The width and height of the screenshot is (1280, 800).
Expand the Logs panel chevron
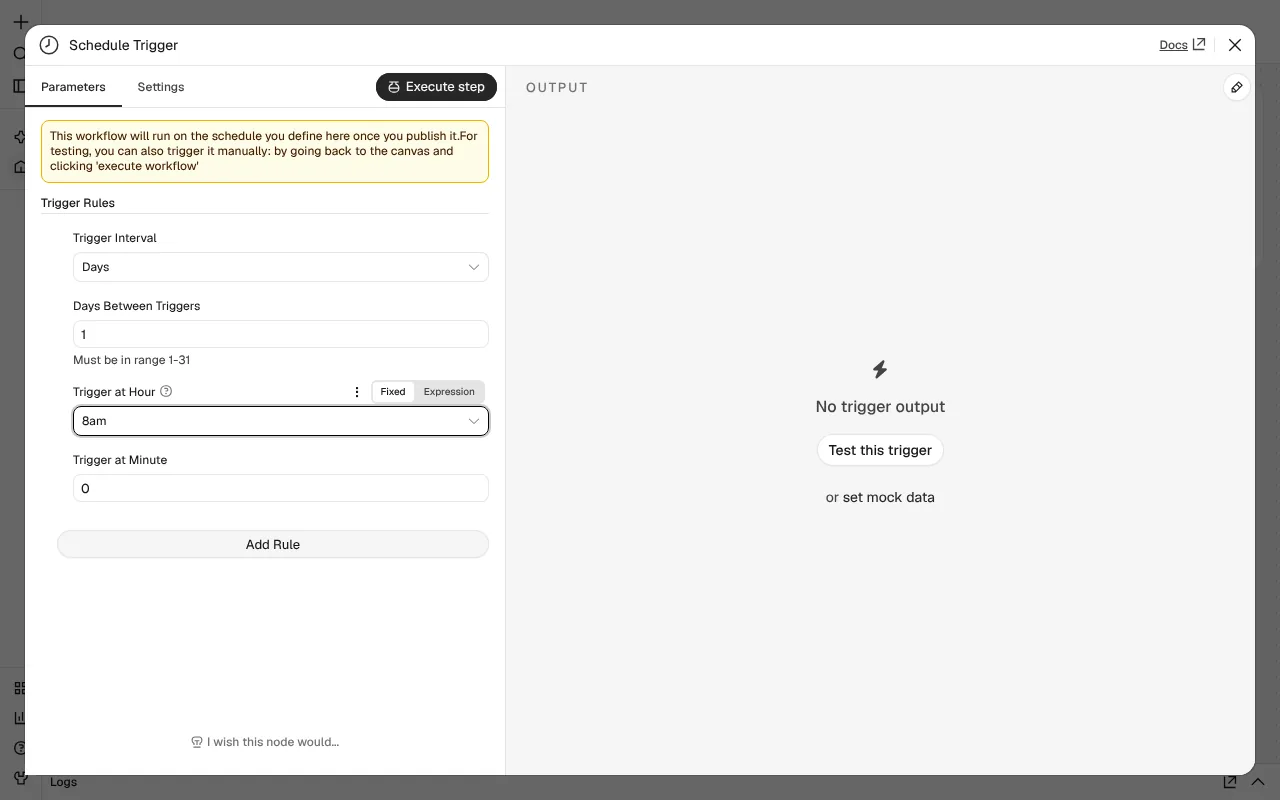(1258, 782)
